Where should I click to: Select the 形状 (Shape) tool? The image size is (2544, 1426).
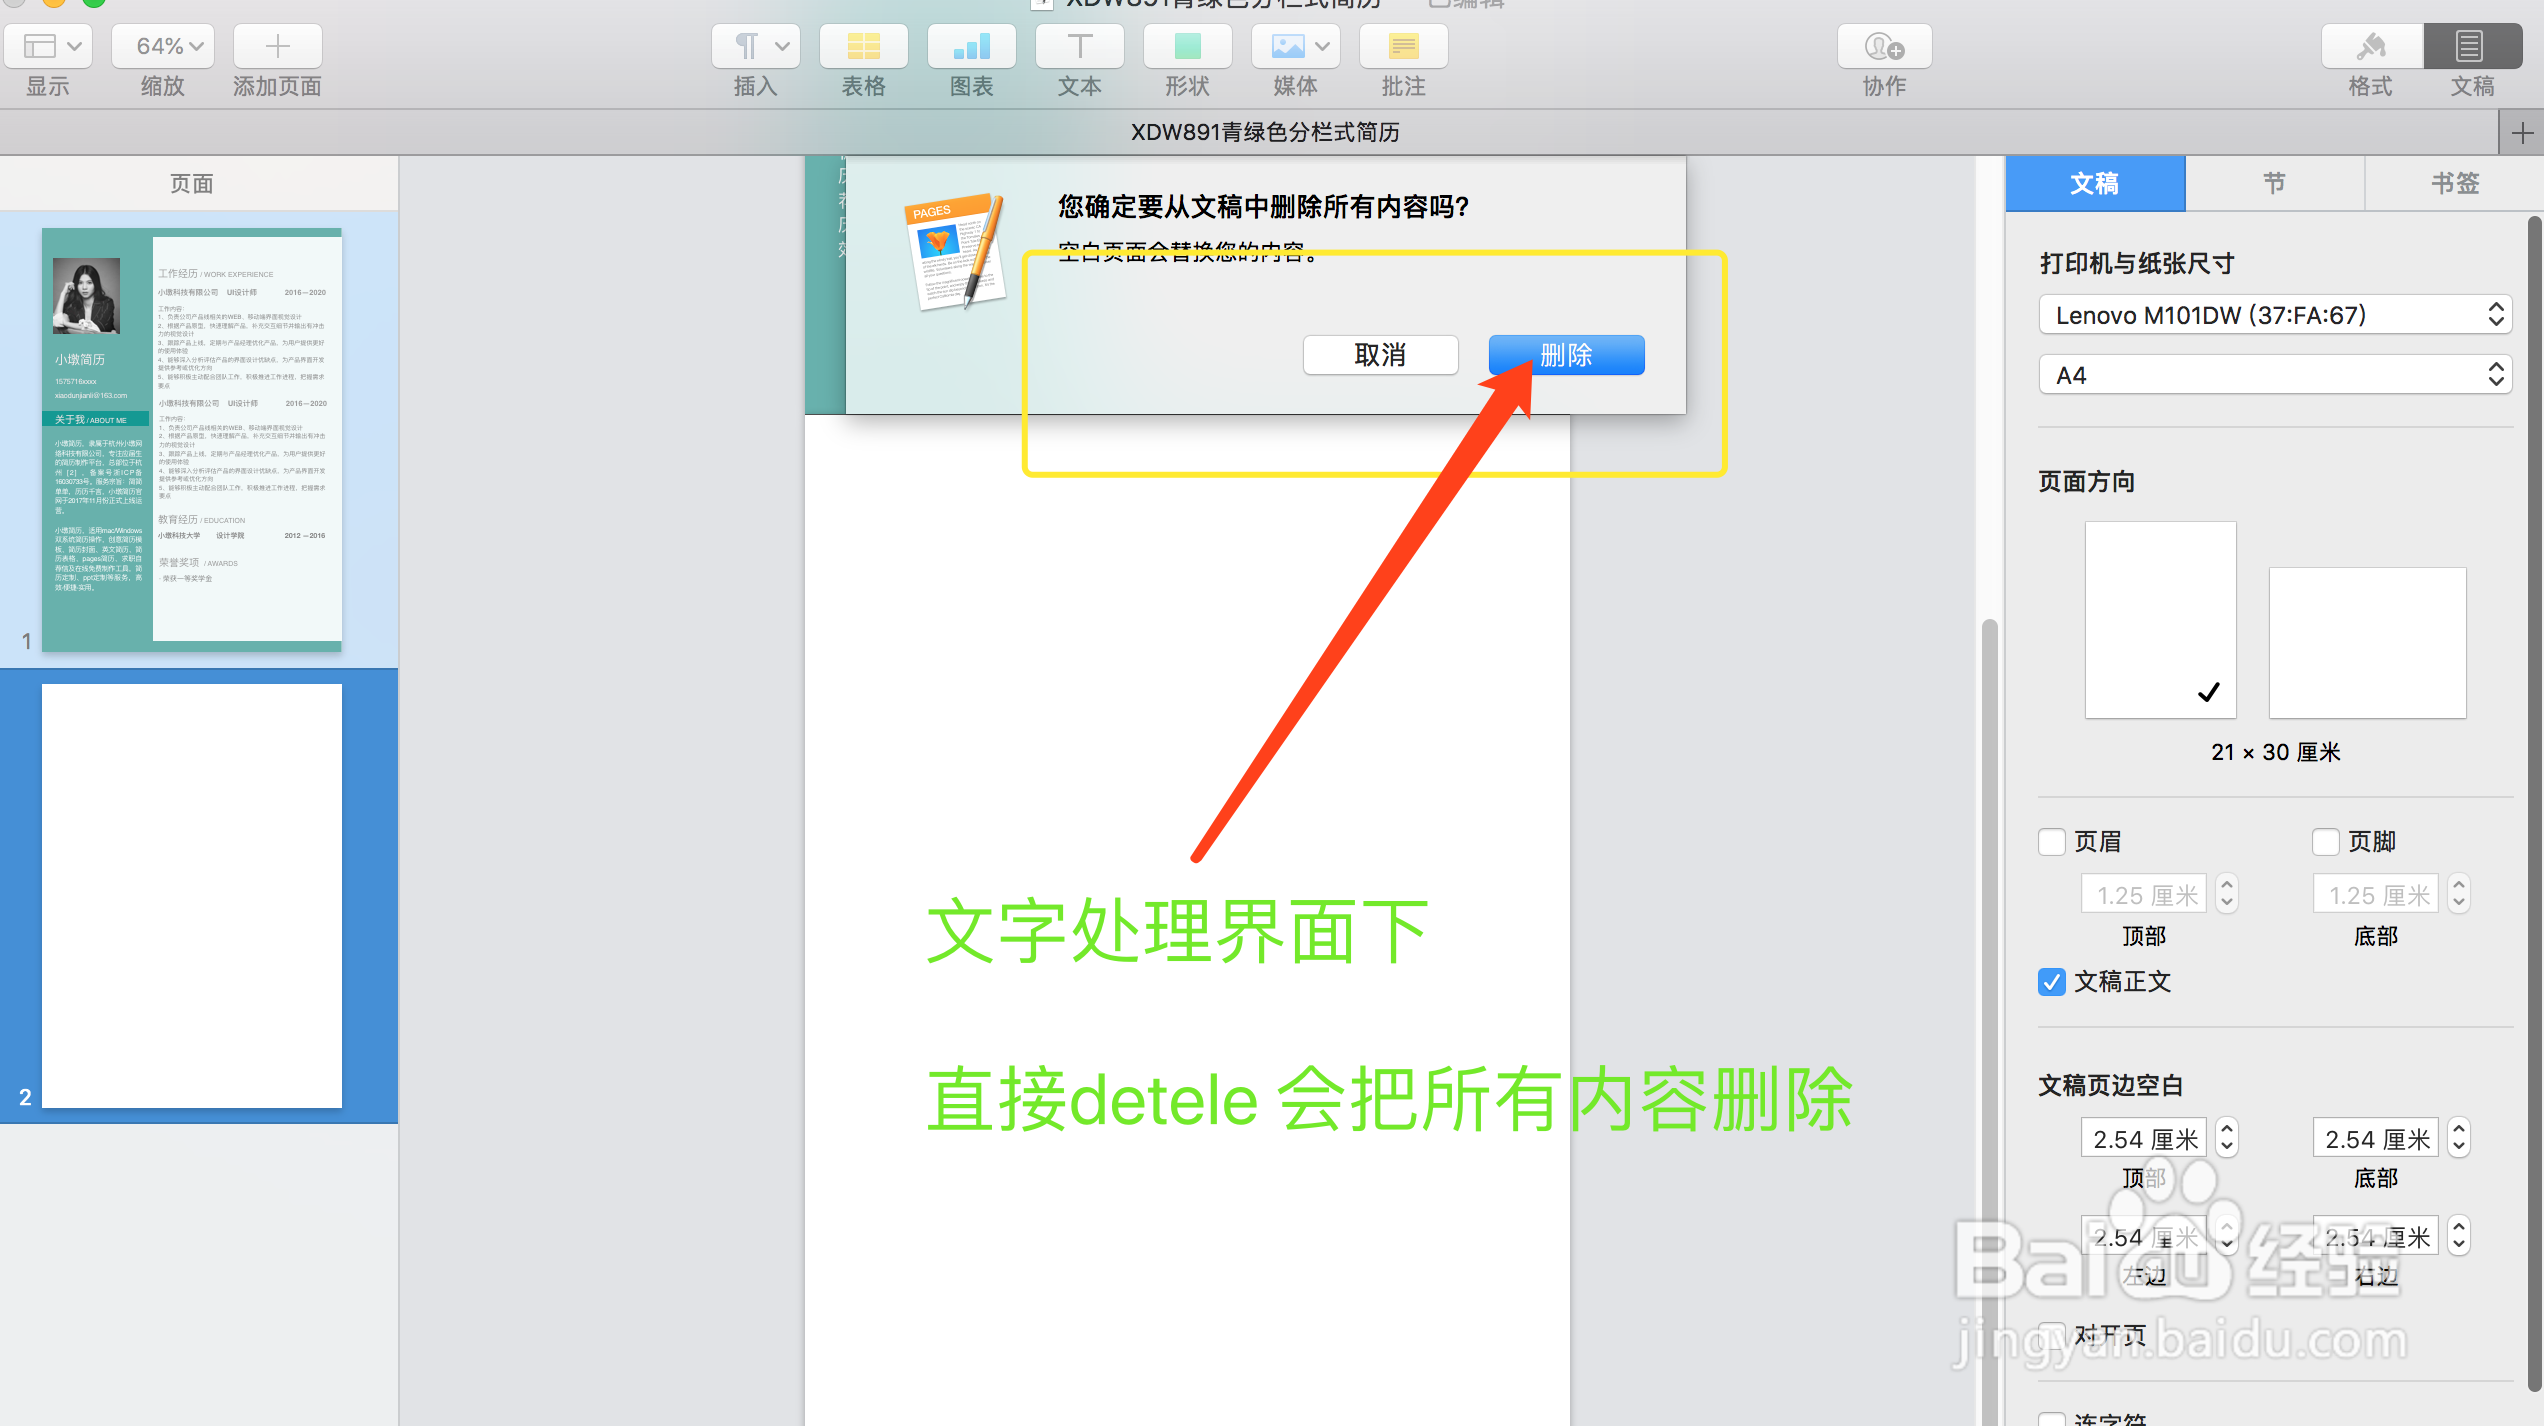click(1186, 46)
